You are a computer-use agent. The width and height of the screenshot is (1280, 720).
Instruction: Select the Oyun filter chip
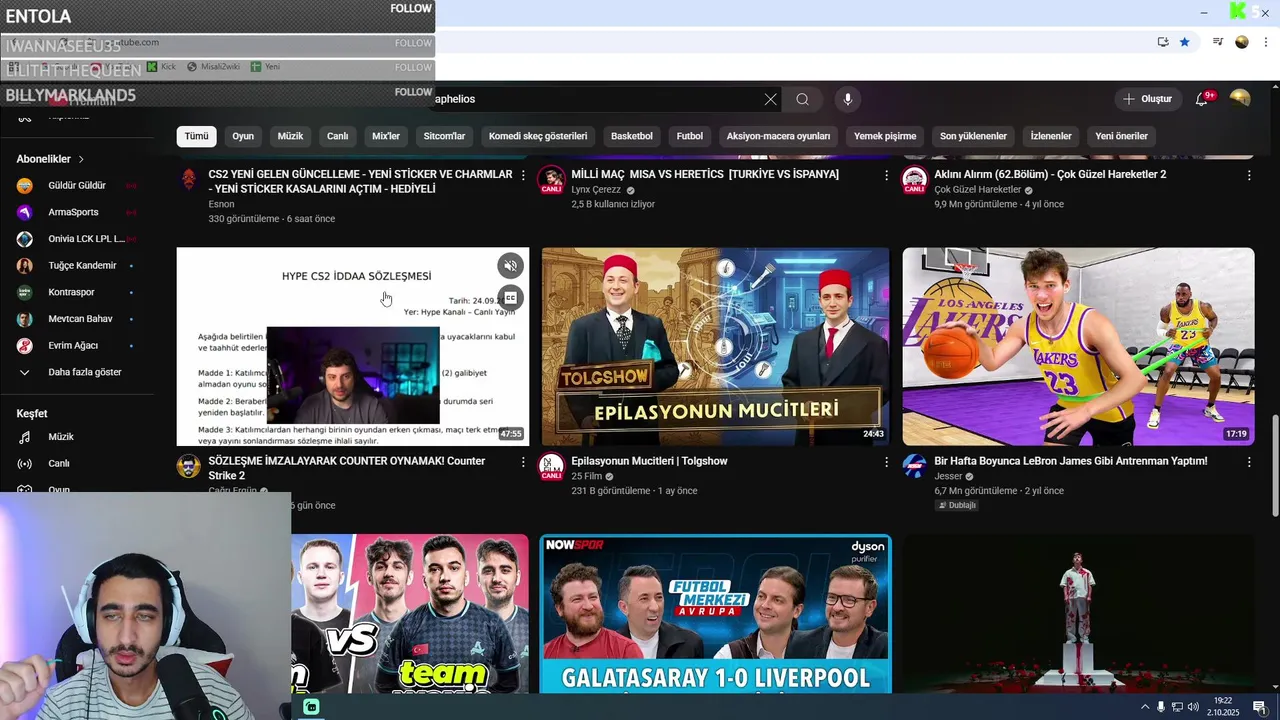click(243, 136)
